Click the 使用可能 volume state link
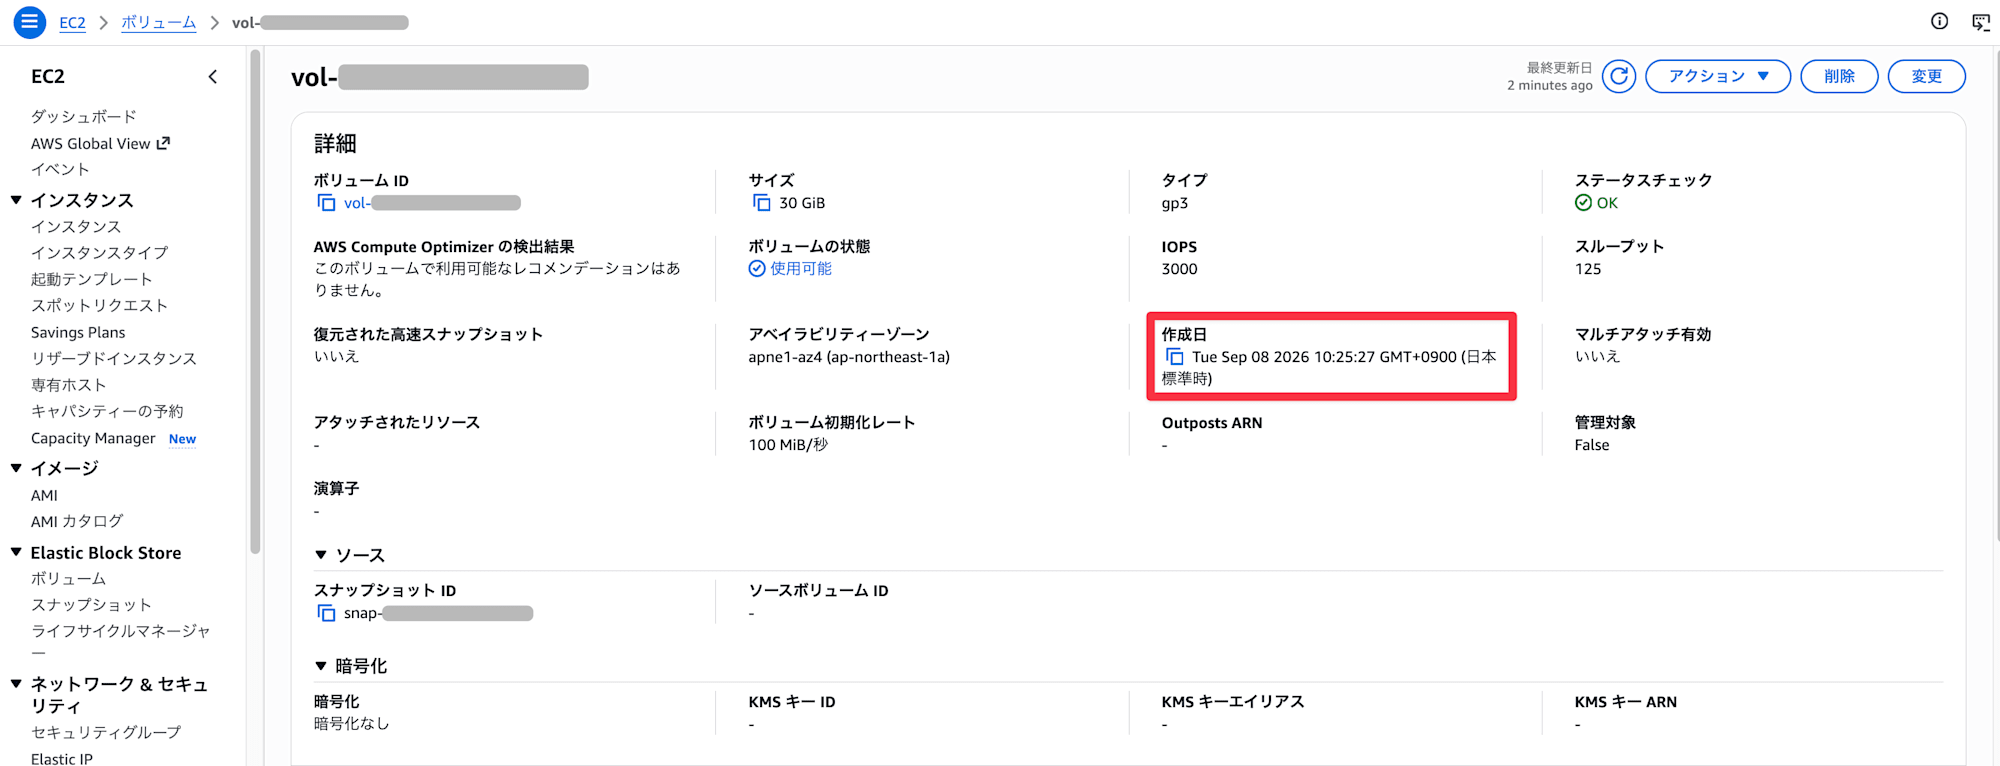 click(801, 268)
